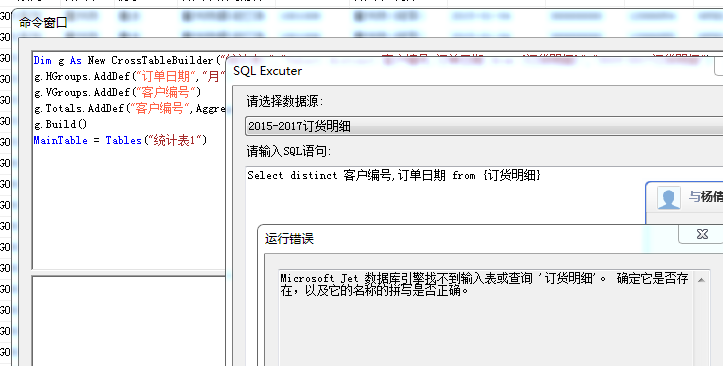Click the Microsoft Jet error message text

(484, 284)
